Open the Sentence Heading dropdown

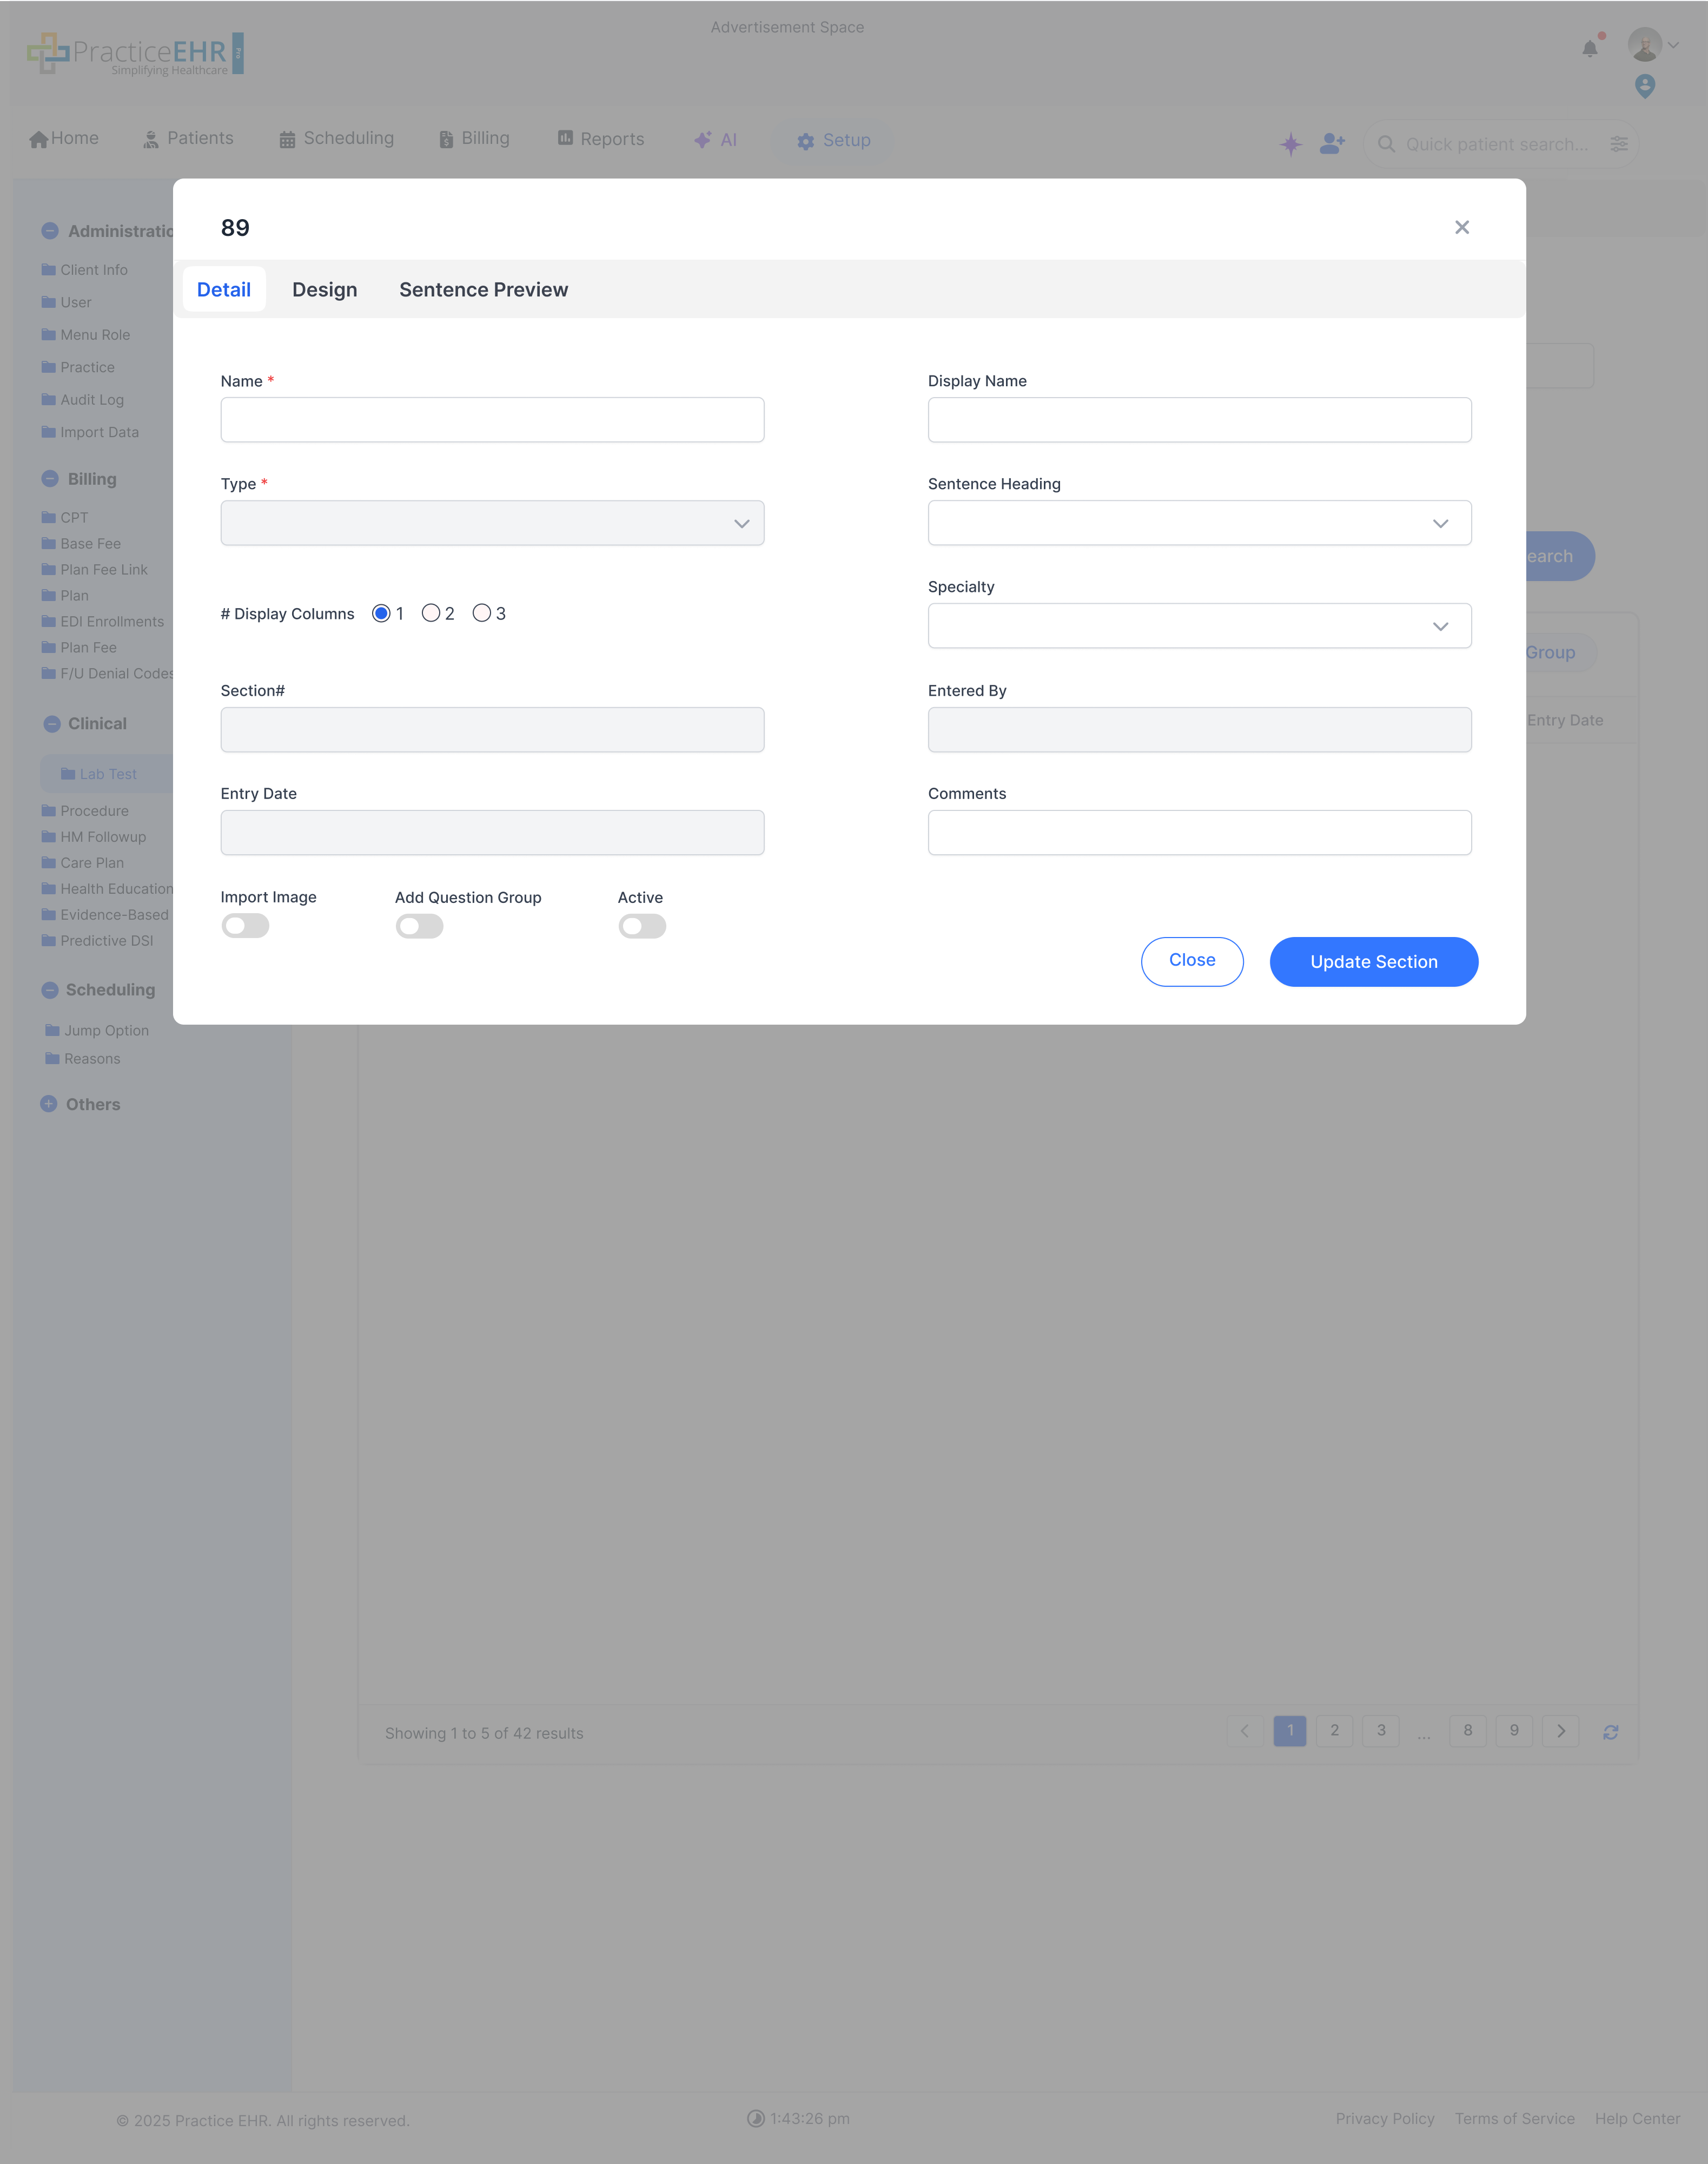point(1199,523)
